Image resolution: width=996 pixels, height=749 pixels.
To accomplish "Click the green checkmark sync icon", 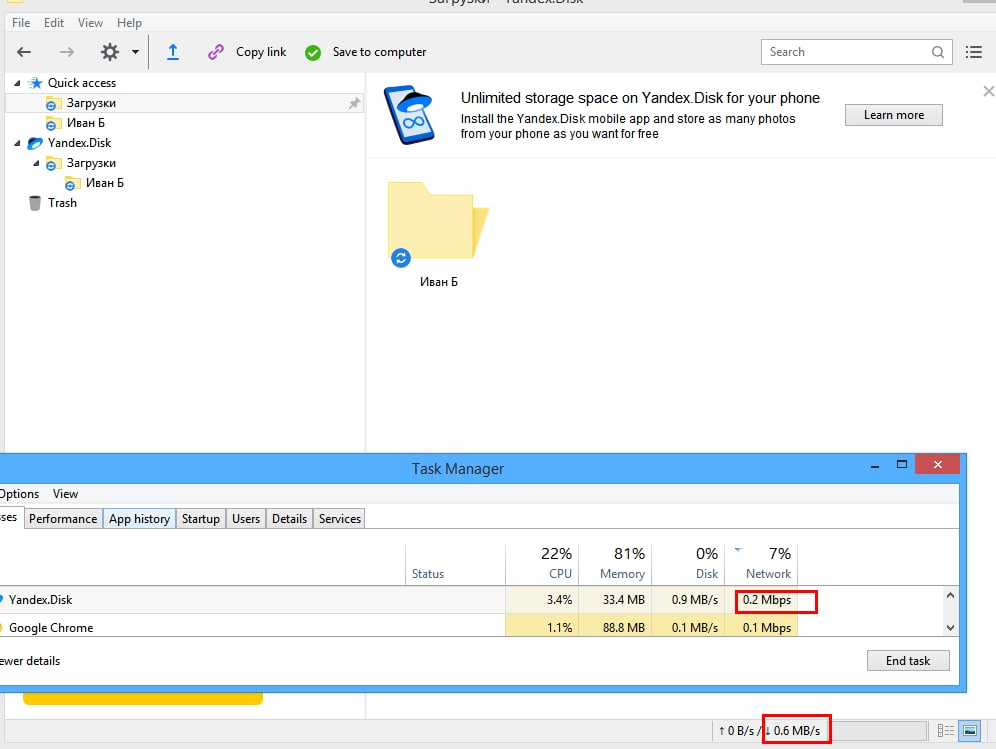I will (313, 53).
